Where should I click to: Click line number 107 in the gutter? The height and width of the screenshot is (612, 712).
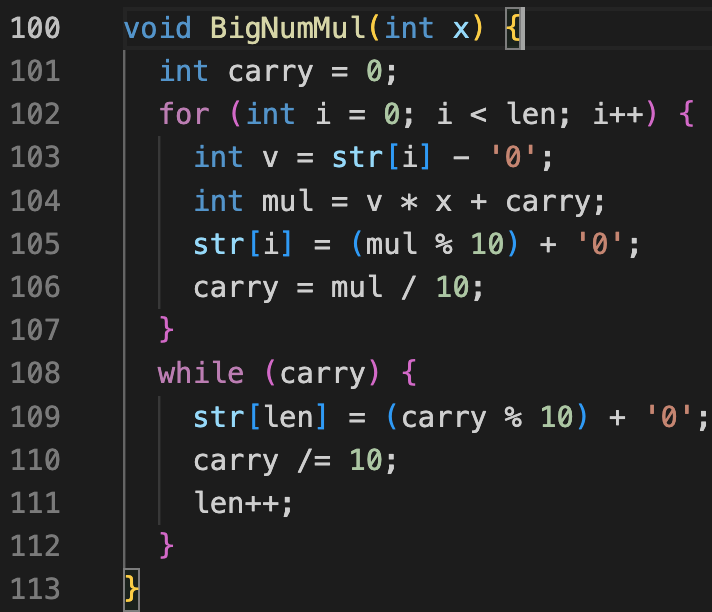(x=36, y=329)
